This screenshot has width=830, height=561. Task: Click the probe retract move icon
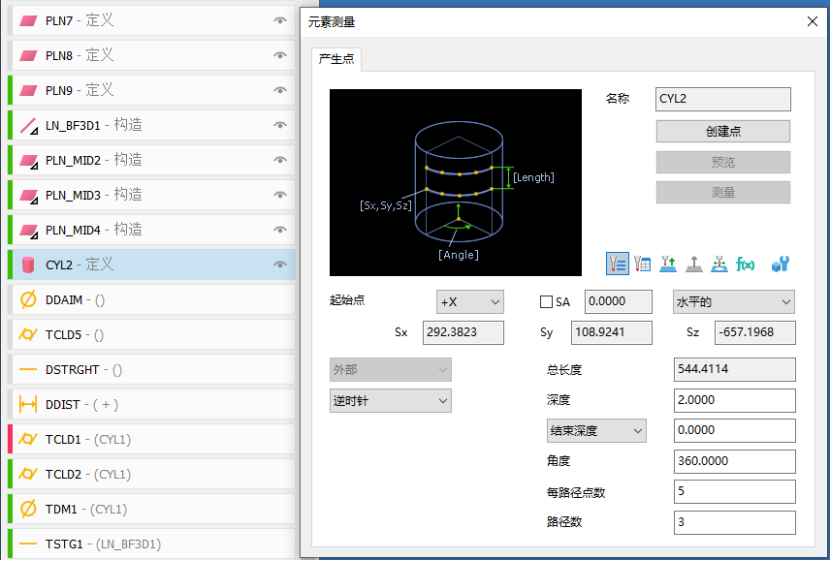click(x=669, y=264)
